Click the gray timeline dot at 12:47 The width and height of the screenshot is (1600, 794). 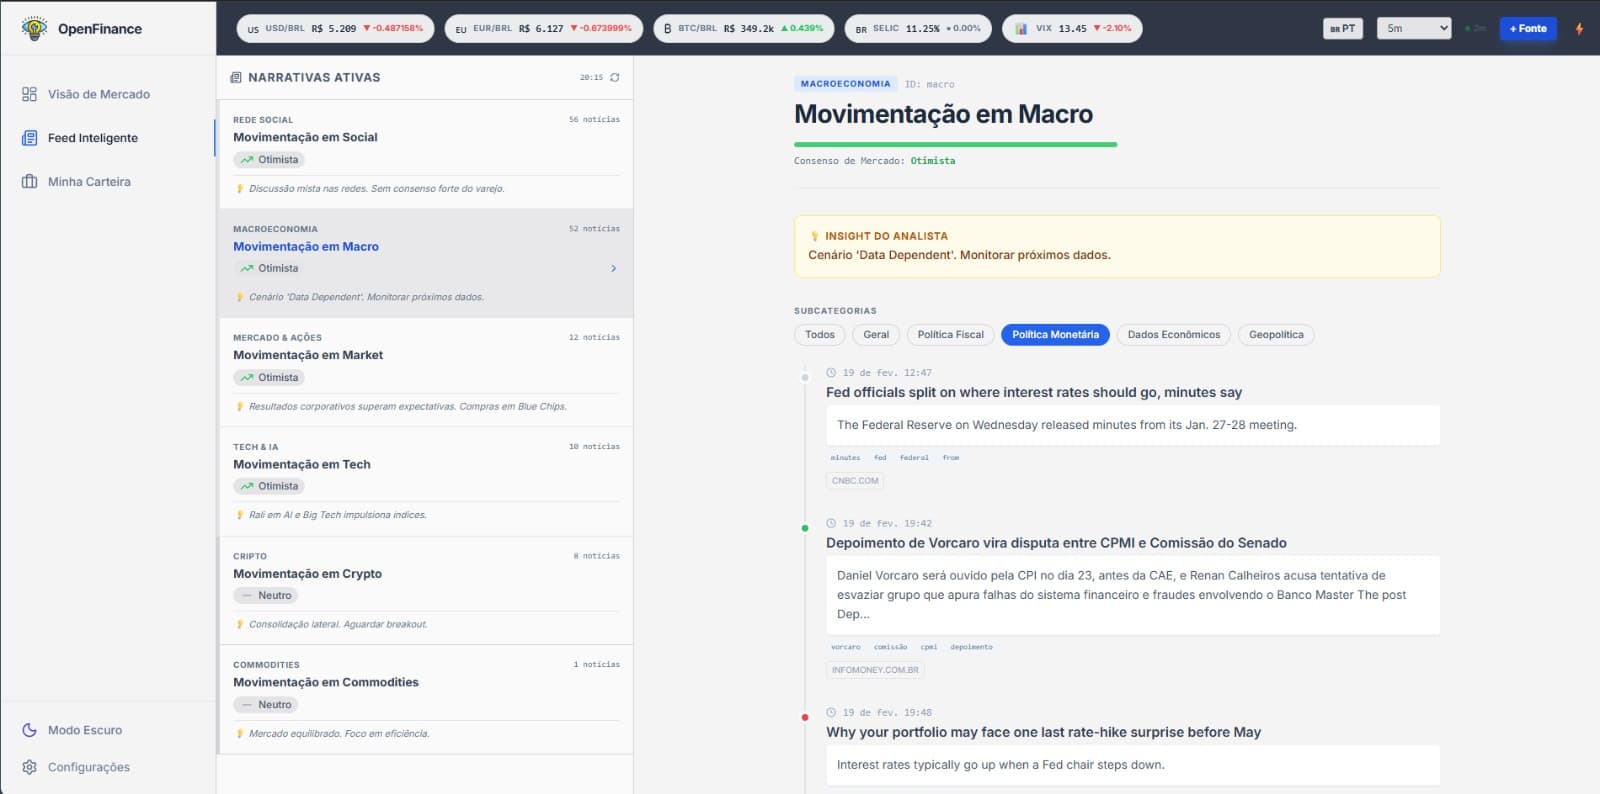[x=805, y=377]
